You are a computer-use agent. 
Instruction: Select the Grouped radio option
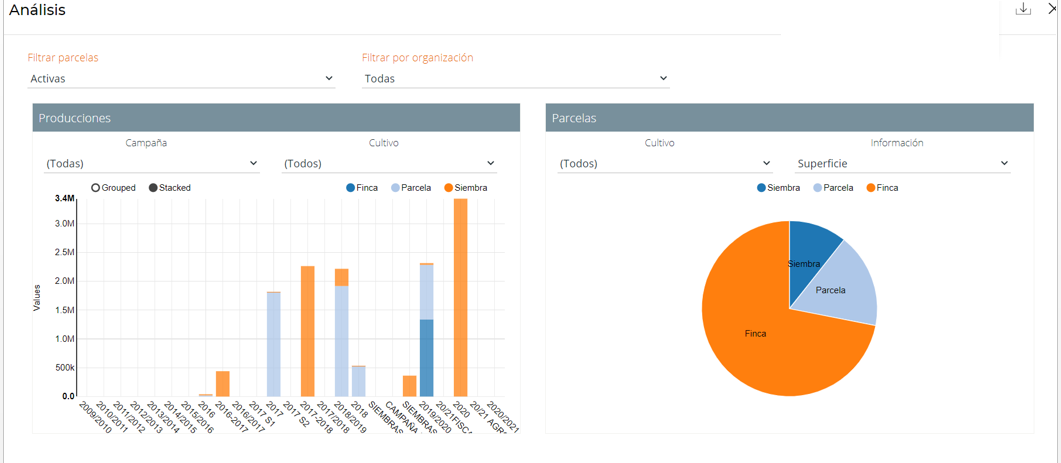click(x=96, y=188)
